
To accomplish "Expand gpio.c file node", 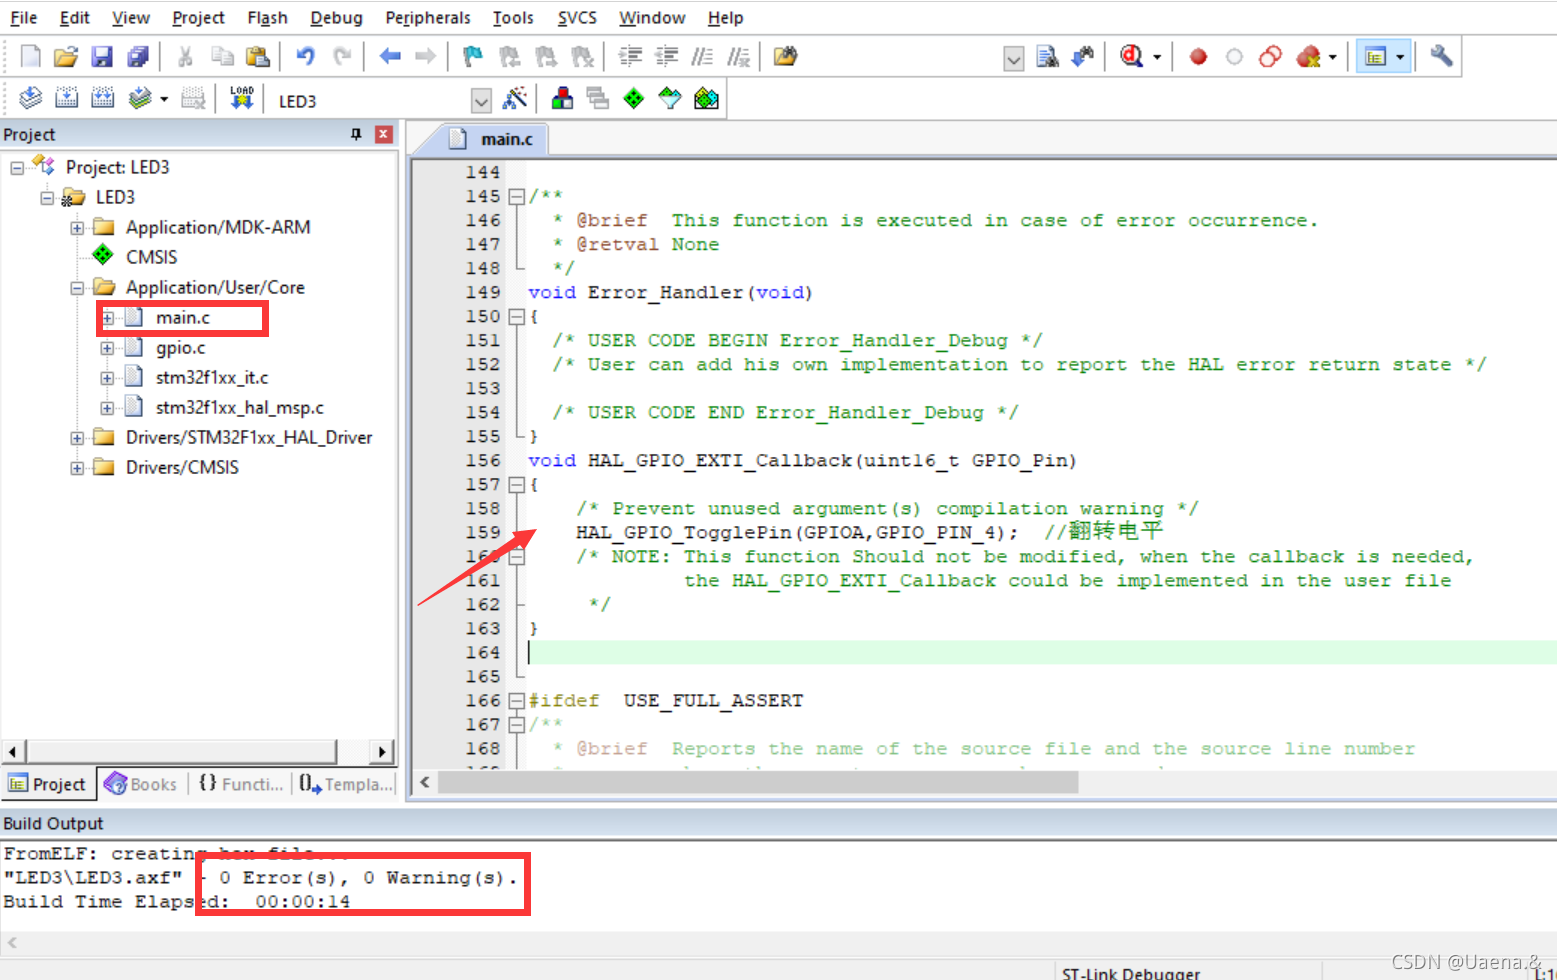I will pos(107,348).
